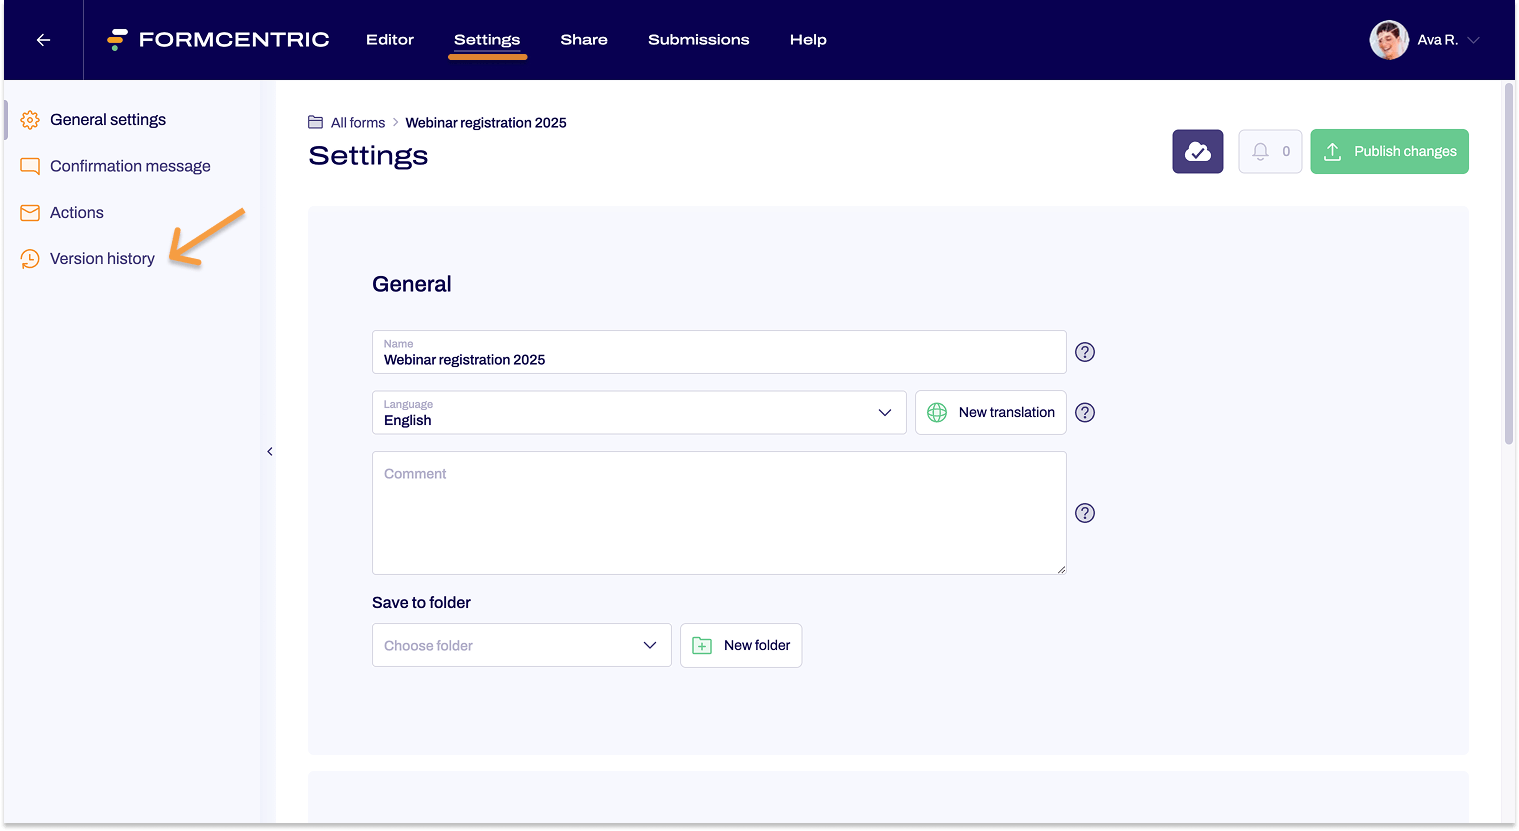The image size is (1519, 831).
Task: Click the Publish changes button
Action: click(1389, 151)
